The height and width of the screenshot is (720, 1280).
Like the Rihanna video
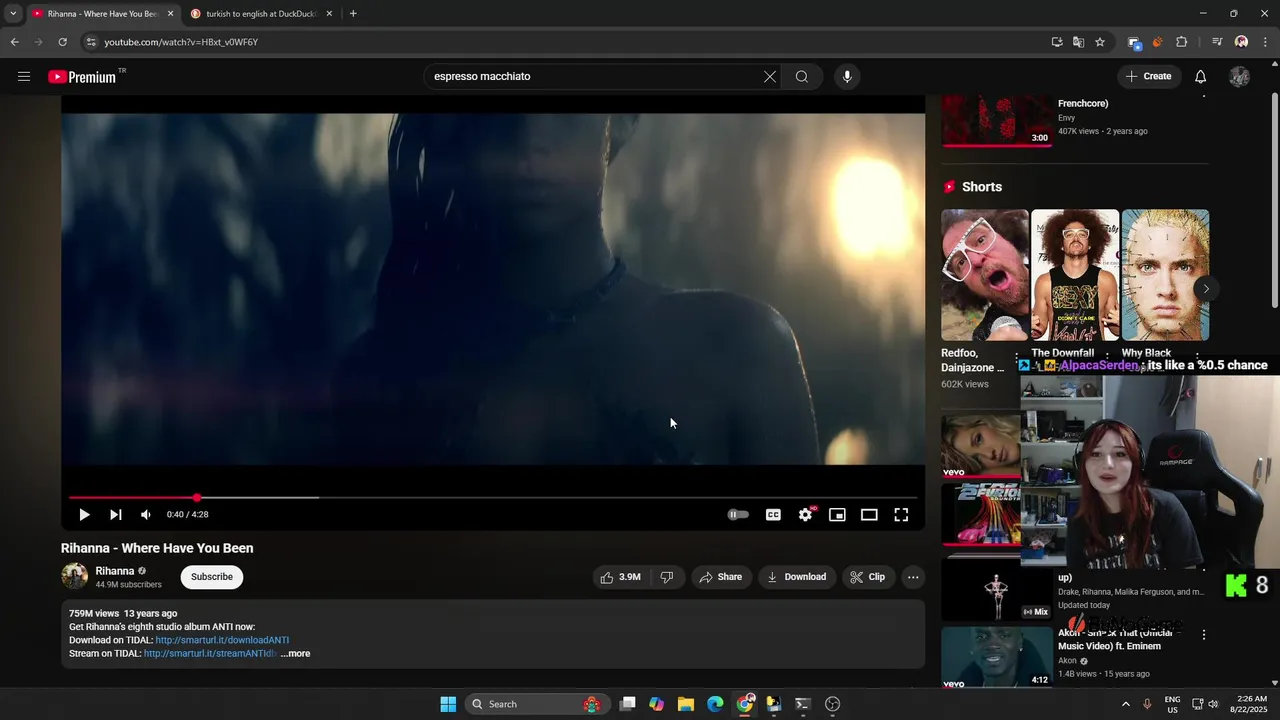click(x=621, y=577)
